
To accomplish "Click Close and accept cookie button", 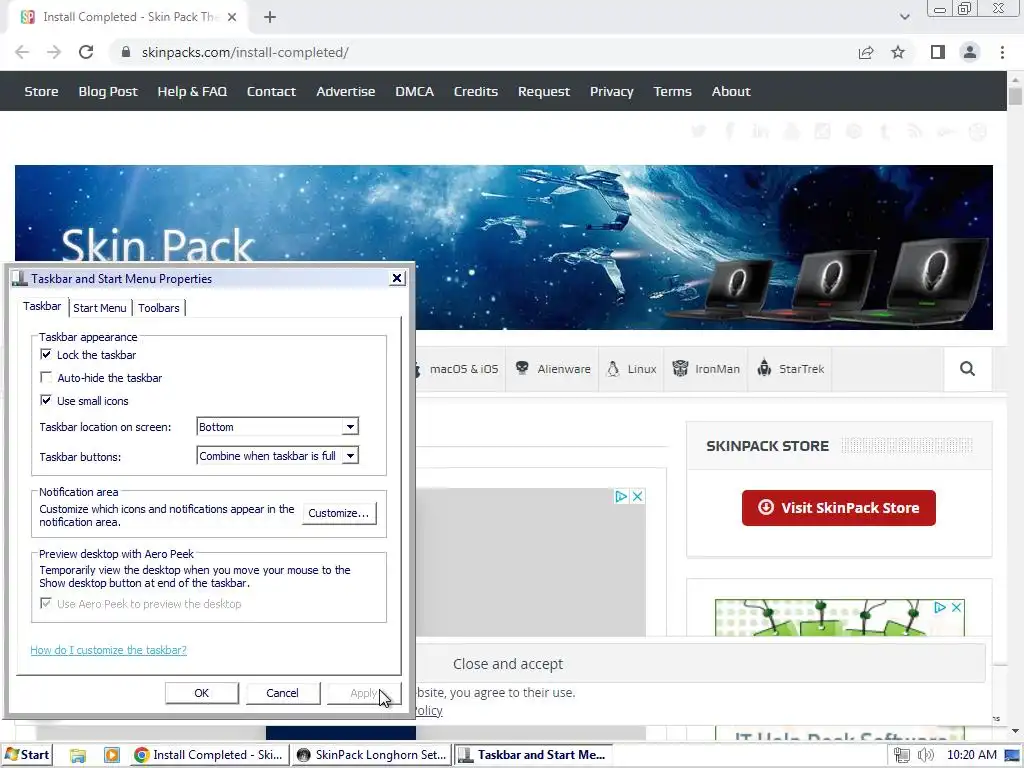I will 508,664.
